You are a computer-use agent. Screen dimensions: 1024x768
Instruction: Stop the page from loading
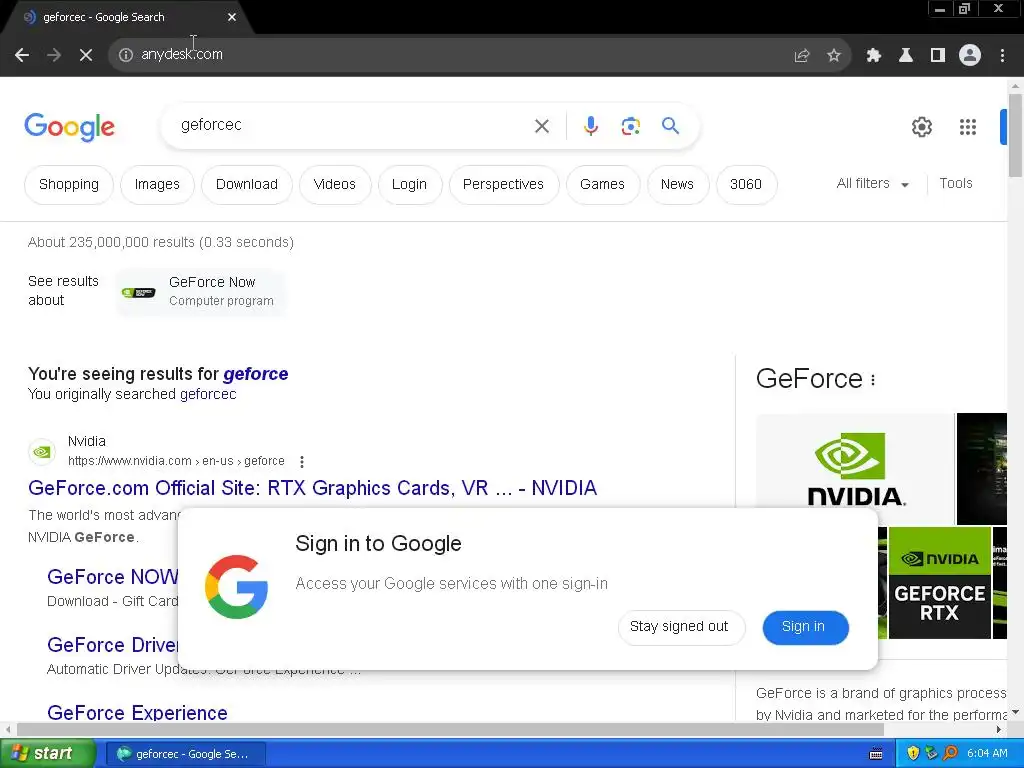(86, 55)
